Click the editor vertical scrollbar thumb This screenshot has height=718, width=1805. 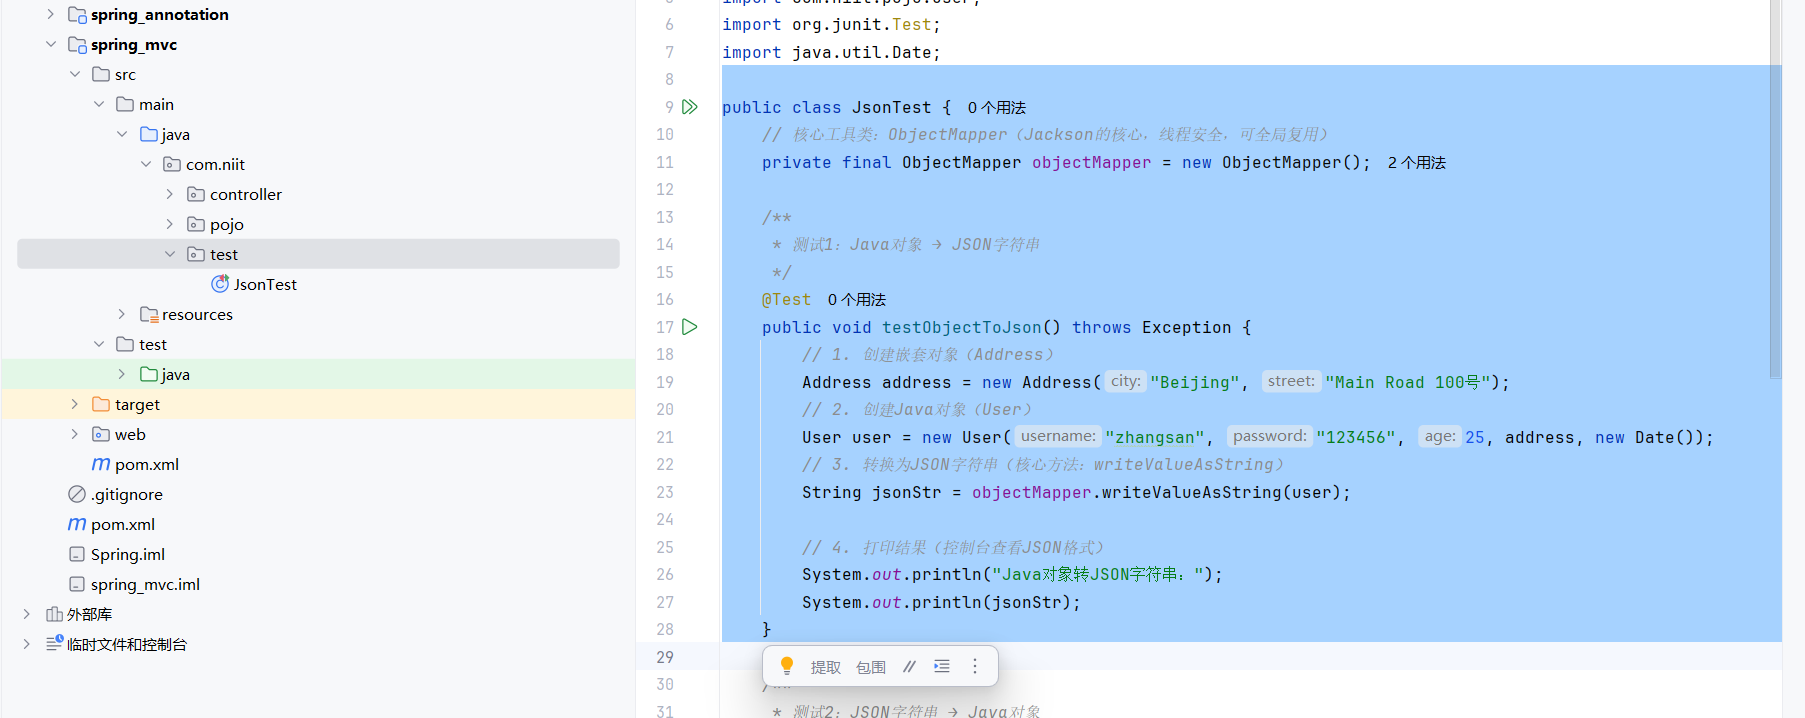(x=1775, y=190)
